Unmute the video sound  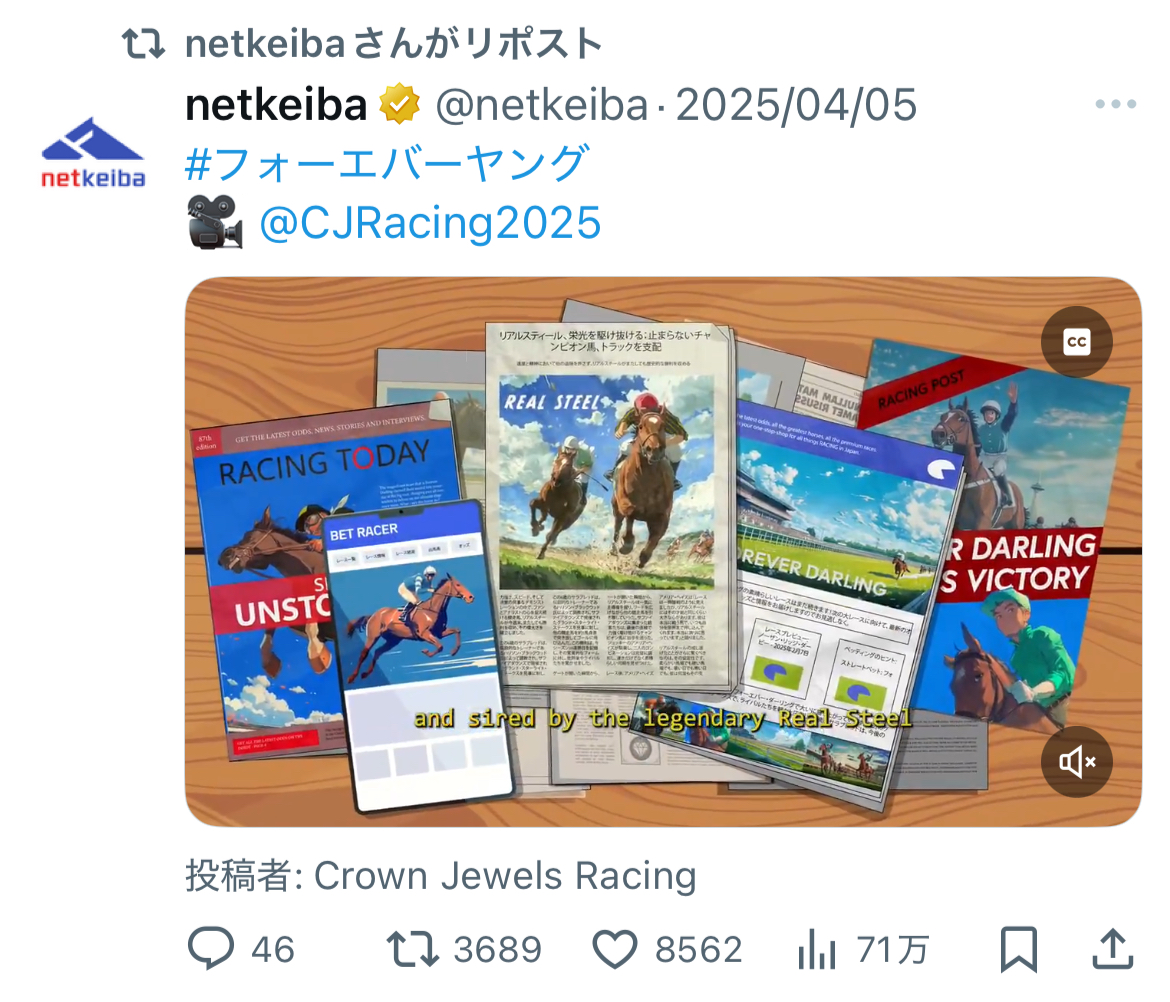pyautogui.click(x=1077, y=762)
